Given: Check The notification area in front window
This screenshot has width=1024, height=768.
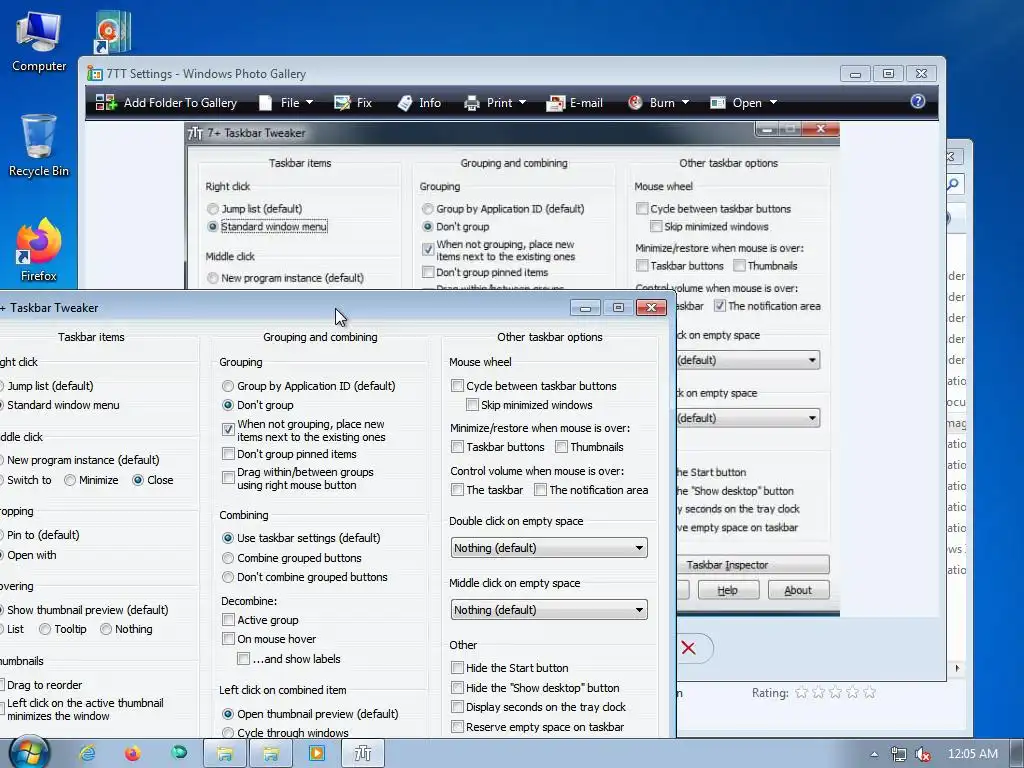Looking at the screenshot, I should coord(540,490).
